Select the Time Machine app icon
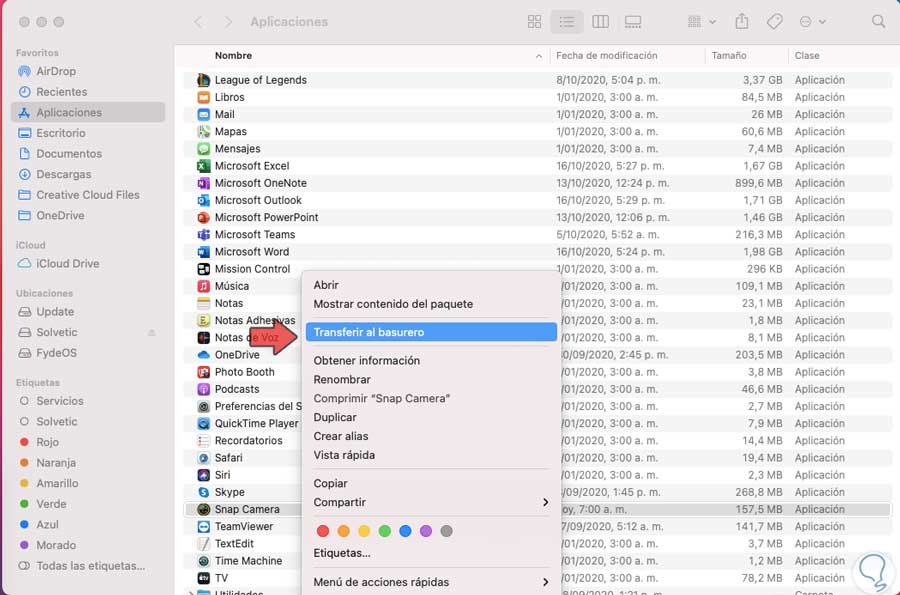Screen dimensions: 900x595 click(203, 561)
